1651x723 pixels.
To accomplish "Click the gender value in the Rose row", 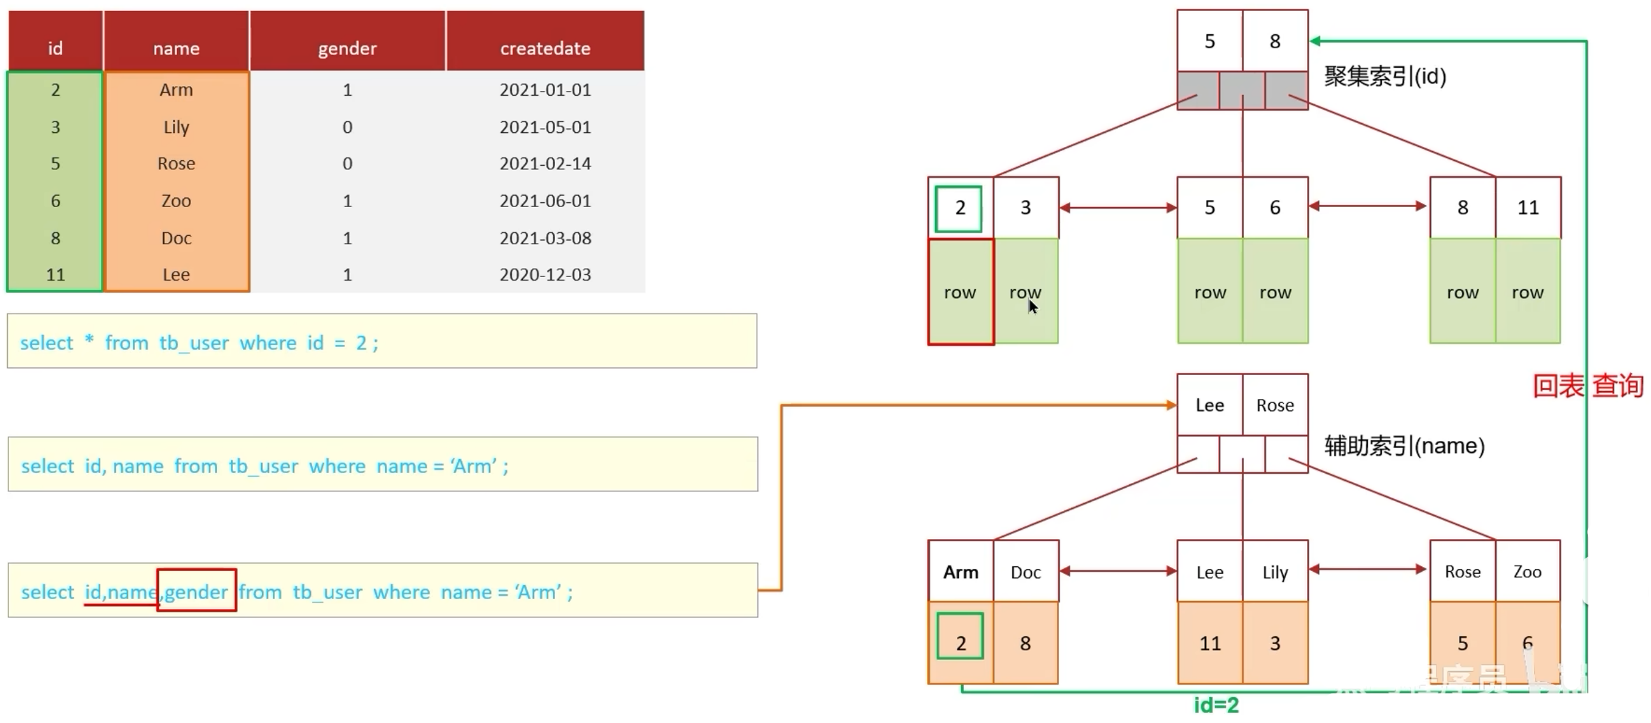I will 347,163.
